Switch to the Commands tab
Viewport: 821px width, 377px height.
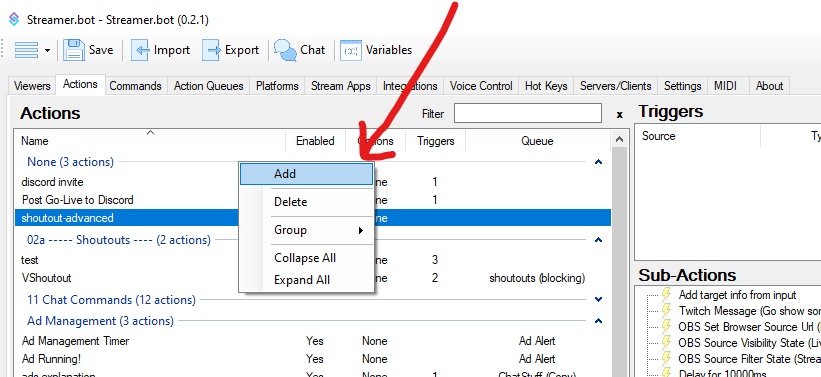[135, 86]
